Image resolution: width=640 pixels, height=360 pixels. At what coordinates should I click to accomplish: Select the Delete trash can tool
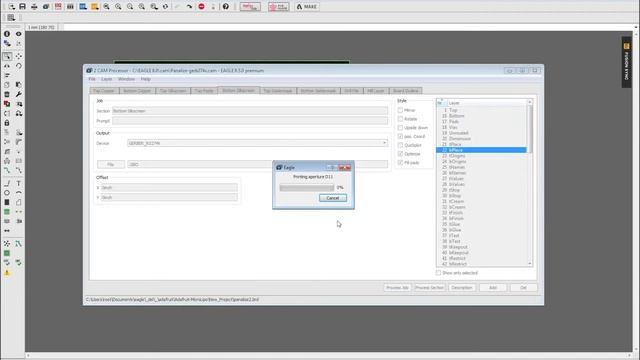pos(7,94)
